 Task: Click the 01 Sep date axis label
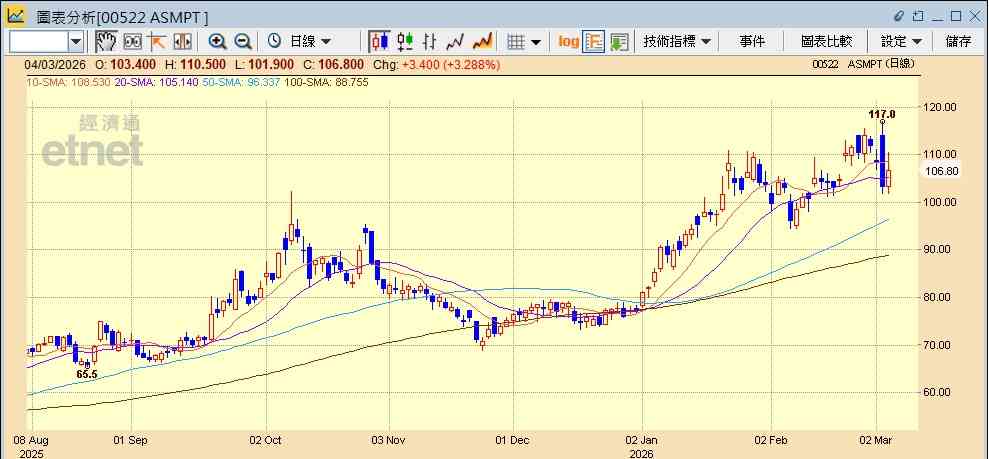[131, 439]
